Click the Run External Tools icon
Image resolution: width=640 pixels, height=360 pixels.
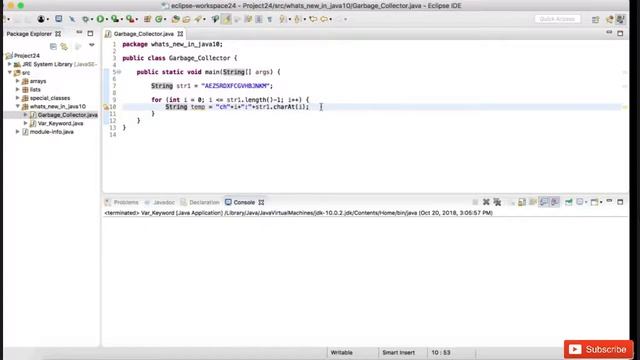tap(130, 19)
